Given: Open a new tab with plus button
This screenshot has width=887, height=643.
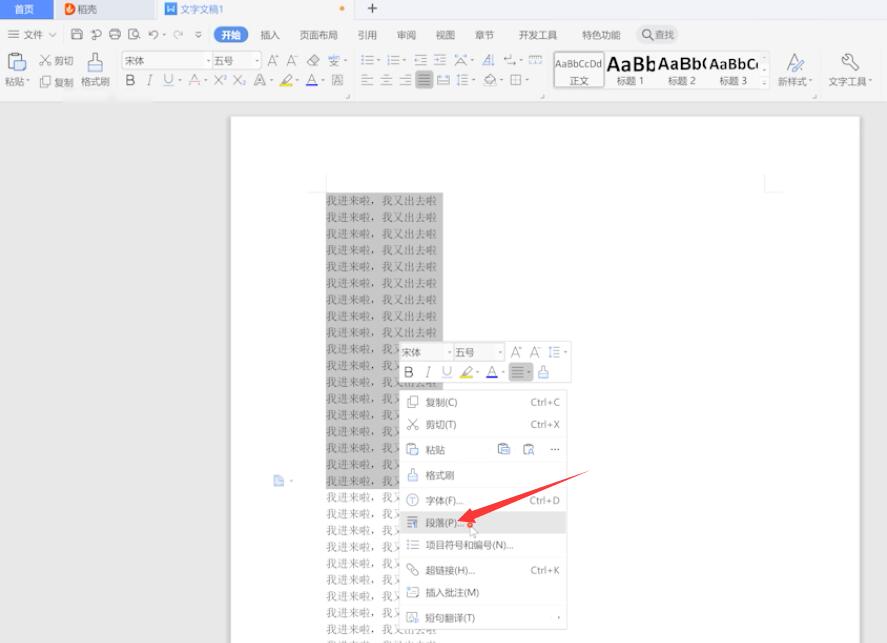Looking at the screenshot, I should [x=372, y=8].
